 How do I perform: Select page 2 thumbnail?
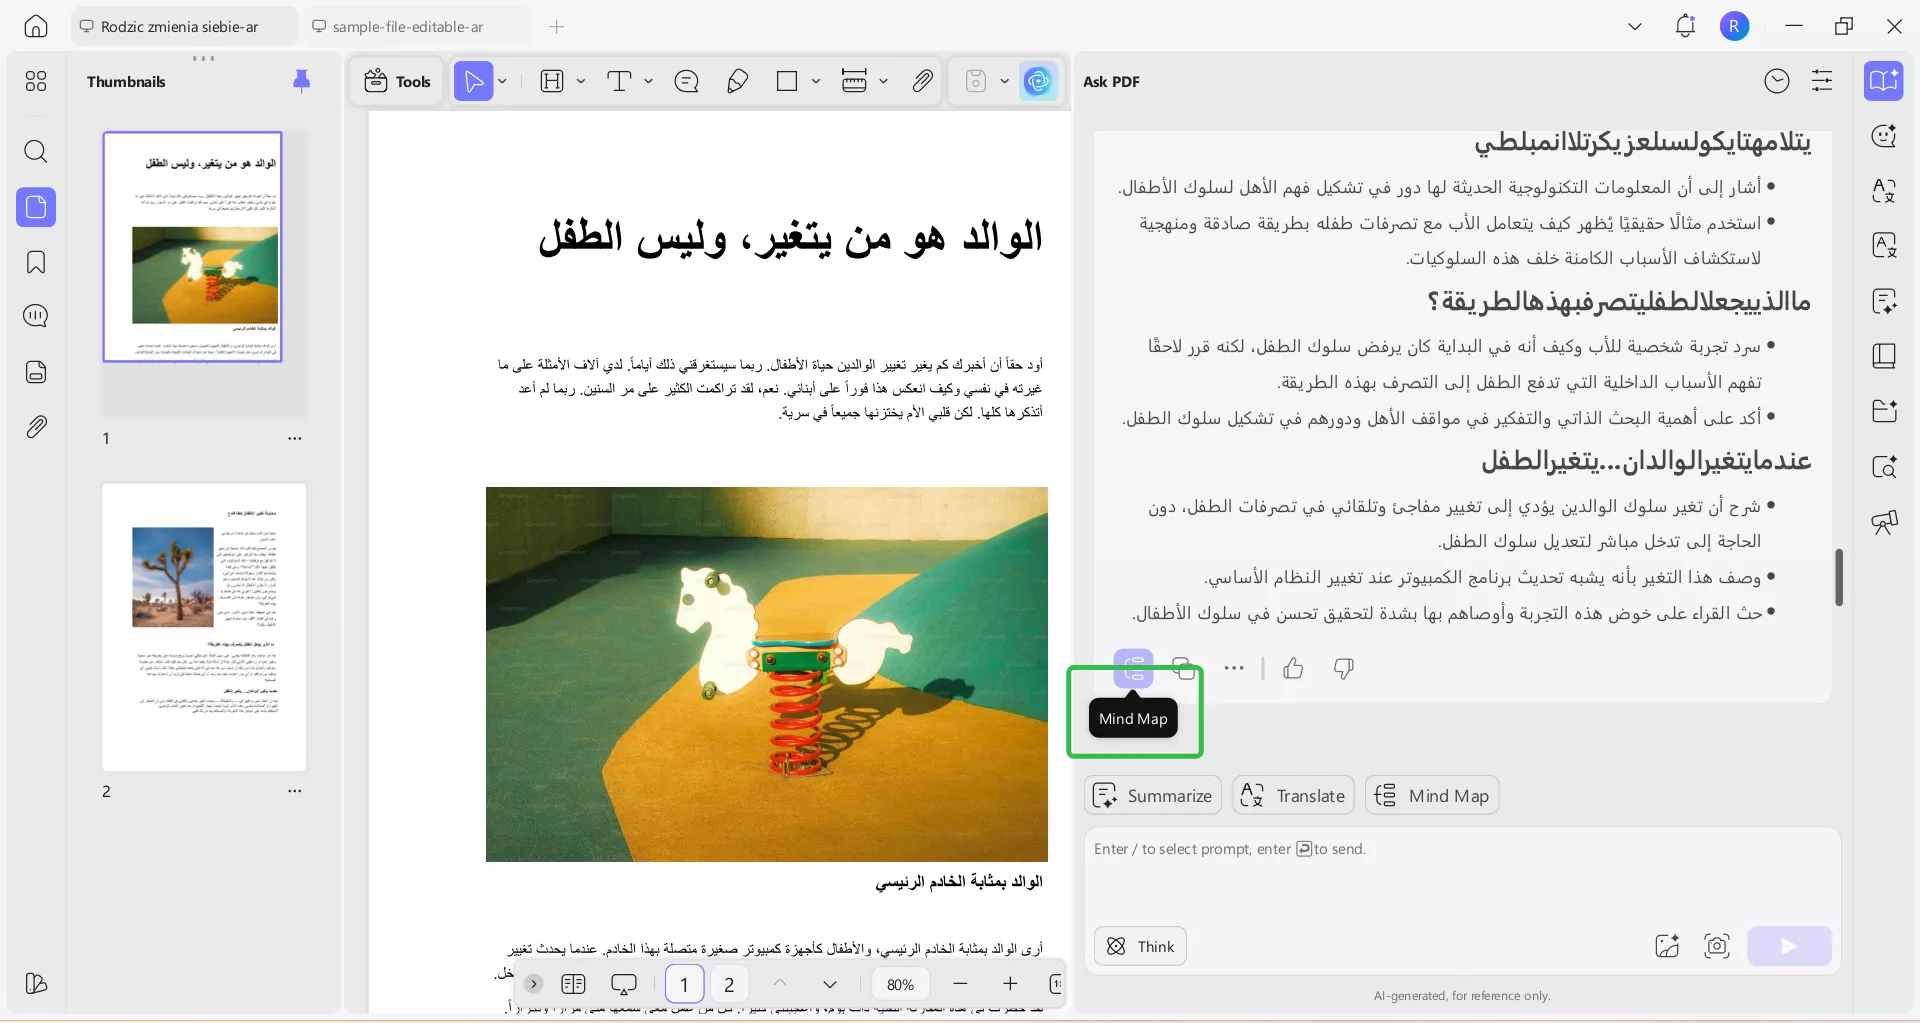coord(204,627)
